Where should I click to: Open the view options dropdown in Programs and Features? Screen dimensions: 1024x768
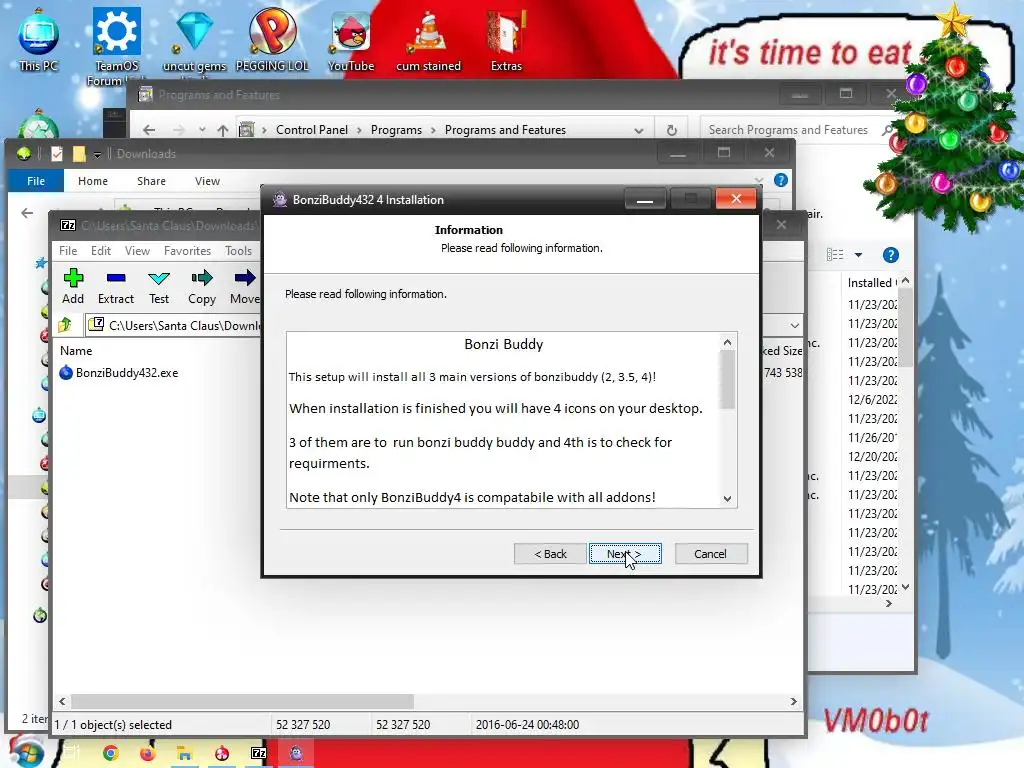pos(859,255)
